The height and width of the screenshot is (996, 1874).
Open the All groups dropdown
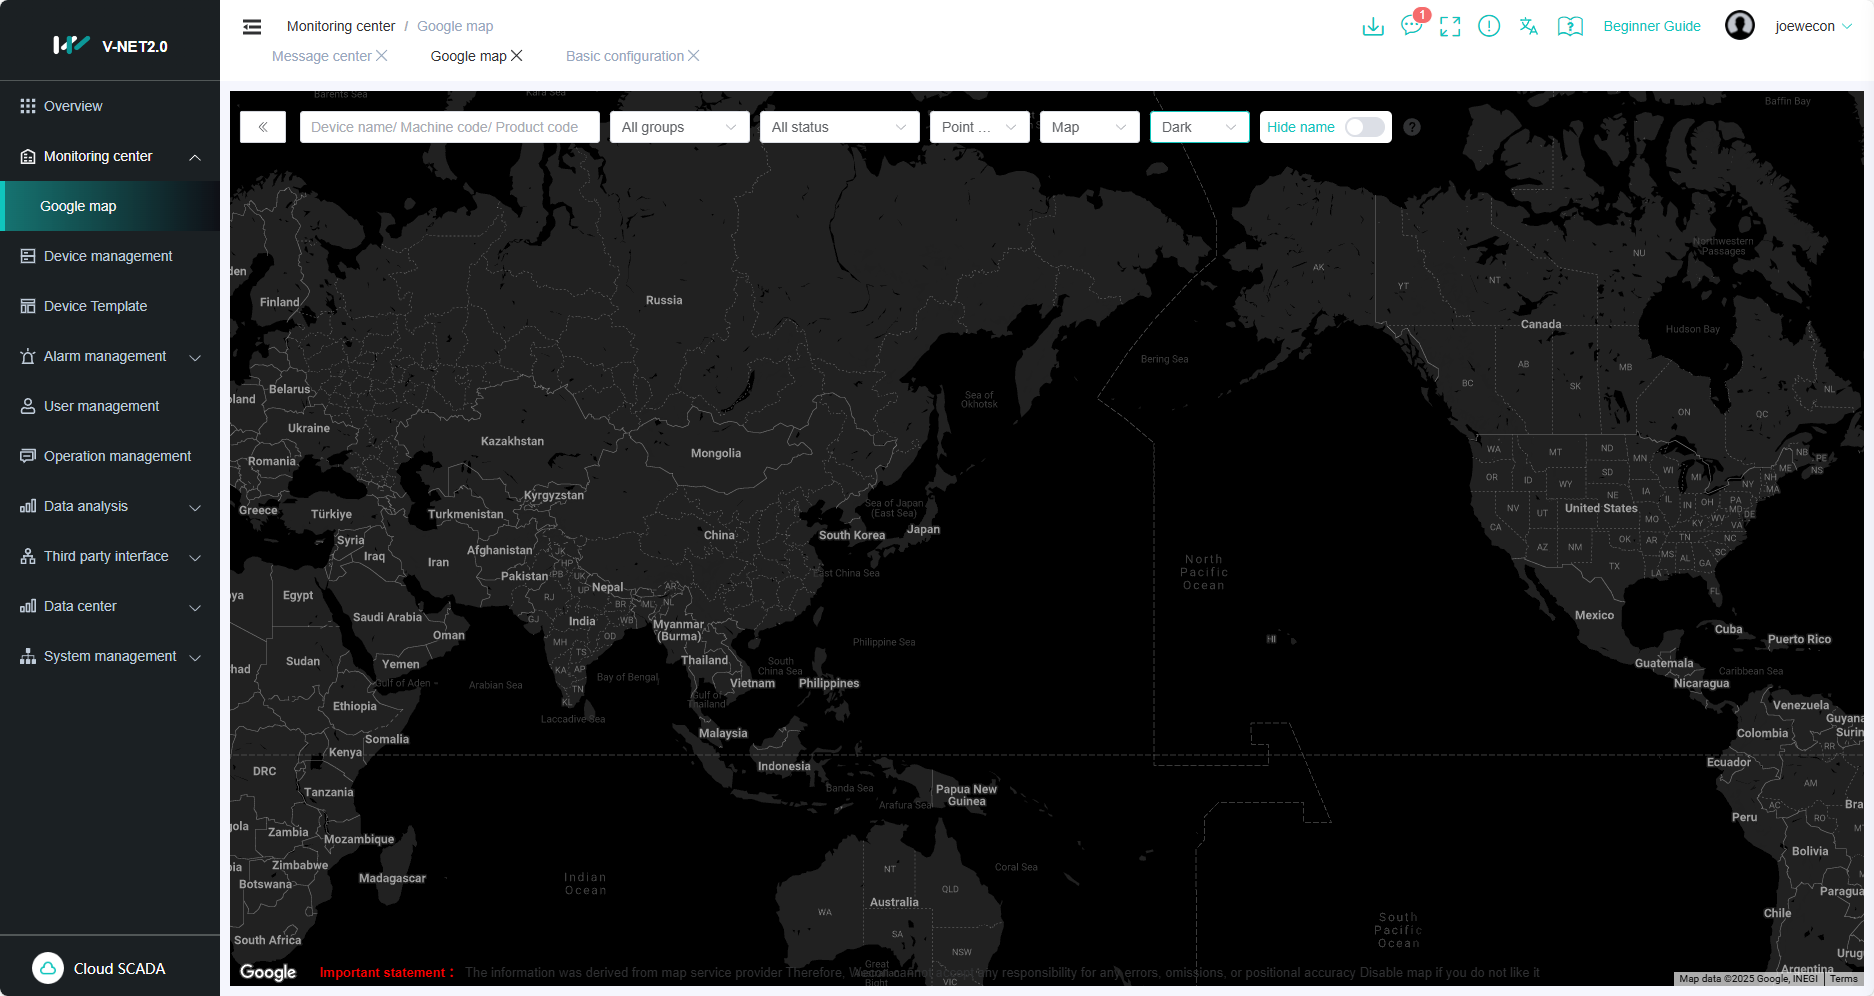coord(679,127)
